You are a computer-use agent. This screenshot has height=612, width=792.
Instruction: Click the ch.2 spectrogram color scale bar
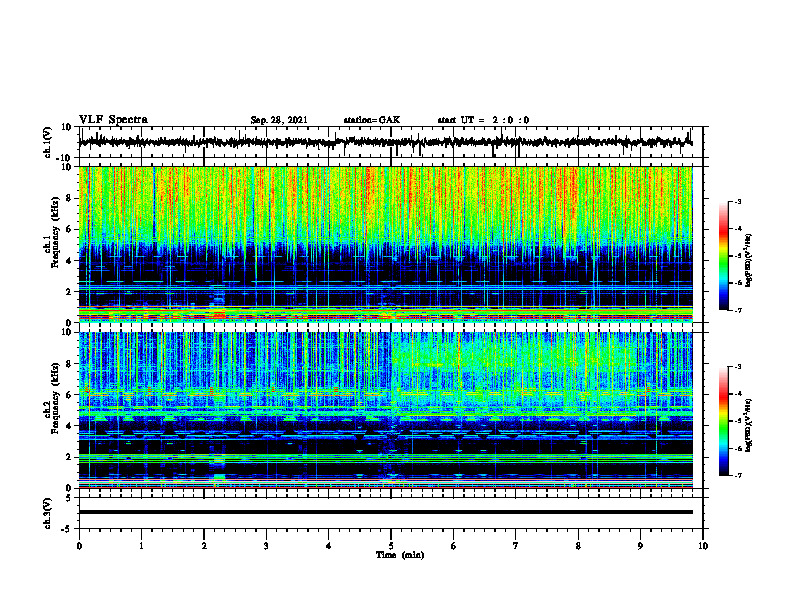pyautogui.click(x=723, y=421)
